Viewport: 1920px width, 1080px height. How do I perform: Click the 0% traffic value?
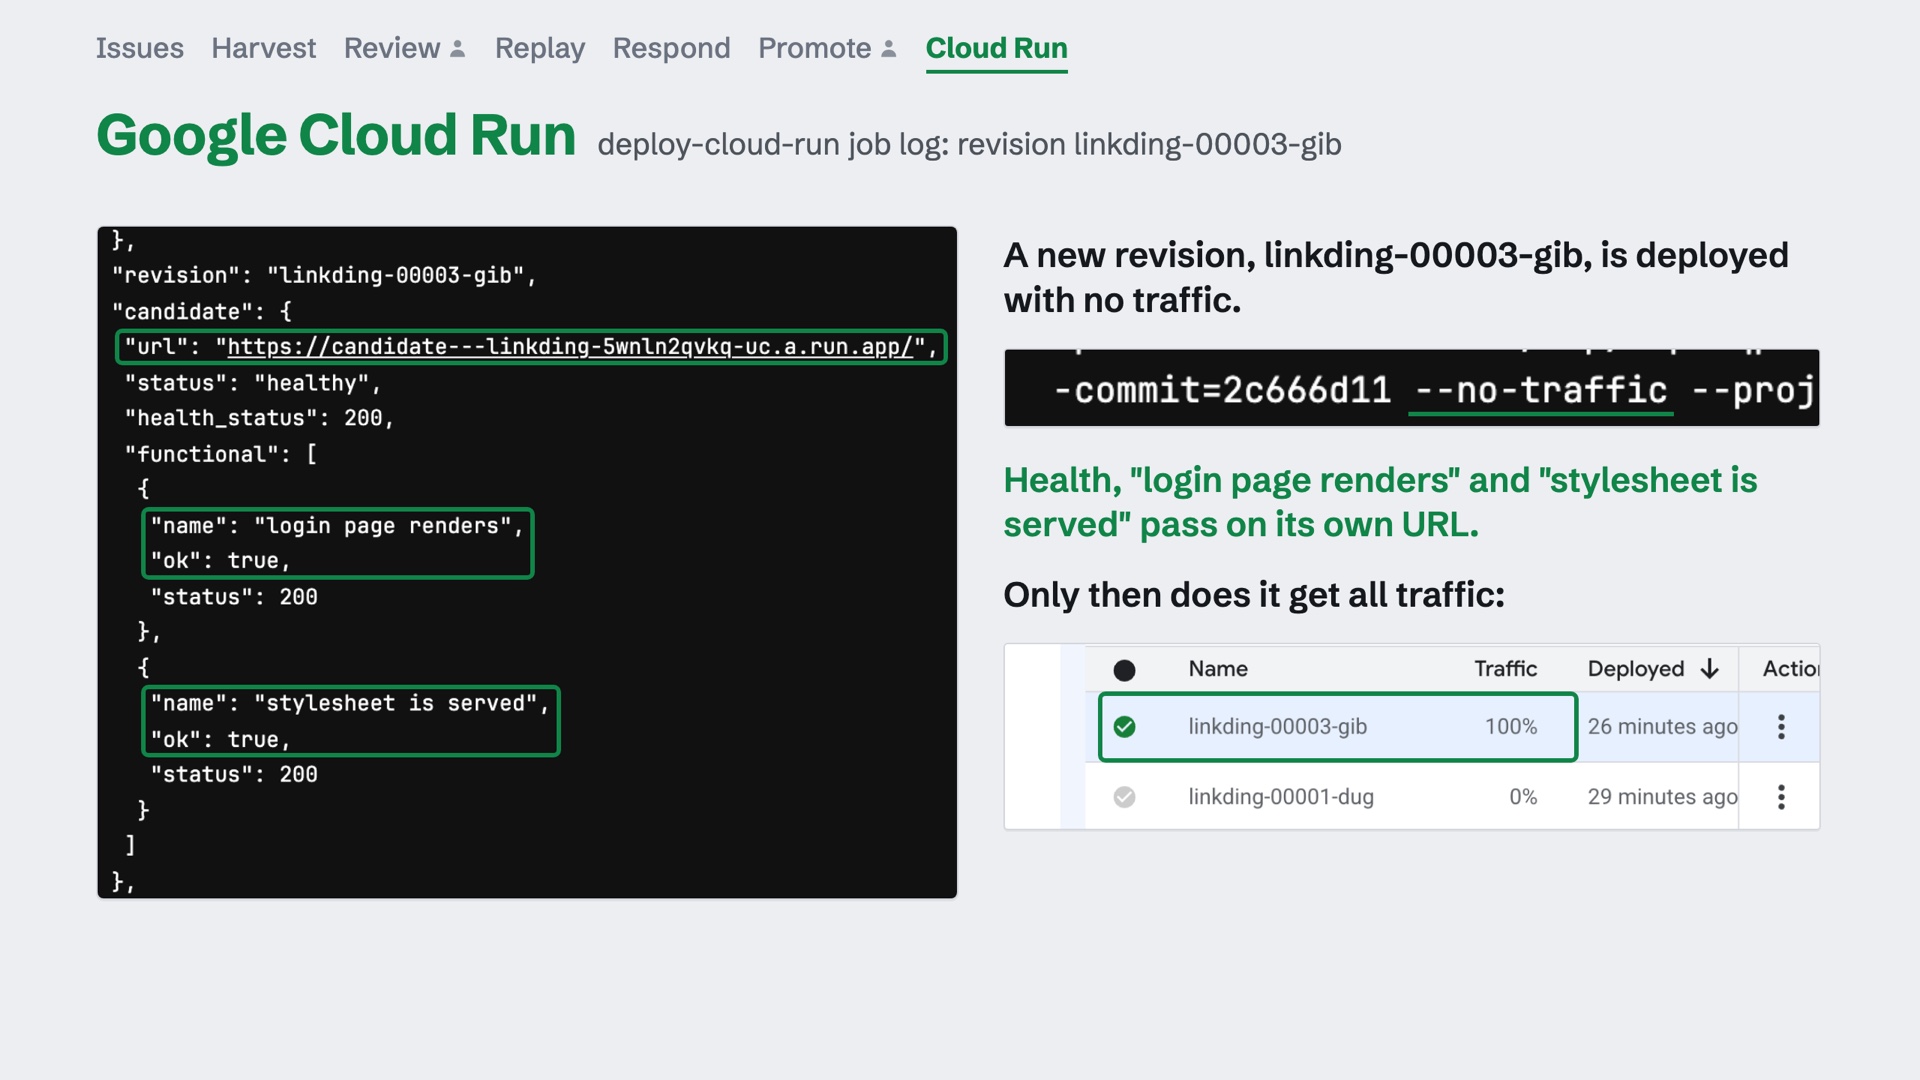(x=1523, y=797)
